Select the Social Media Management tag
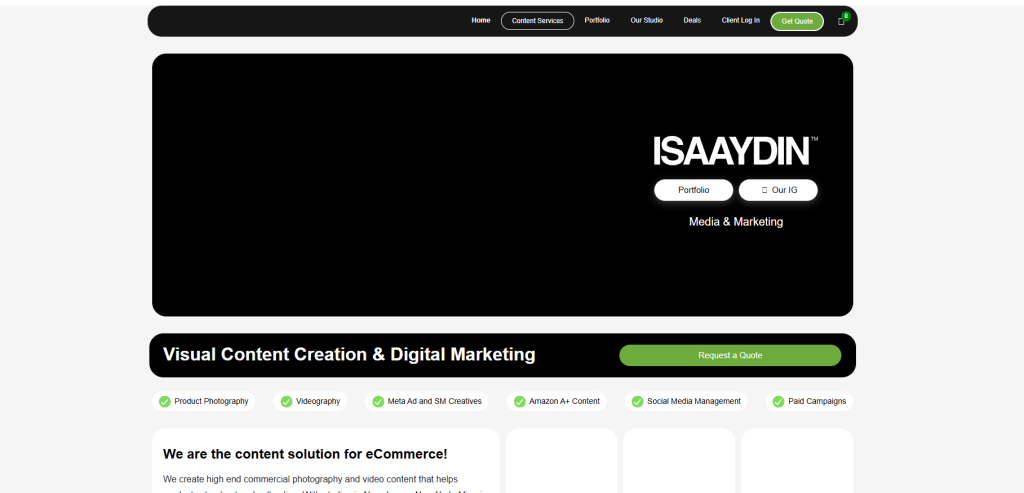1024x493 pixels. [686, 402]
